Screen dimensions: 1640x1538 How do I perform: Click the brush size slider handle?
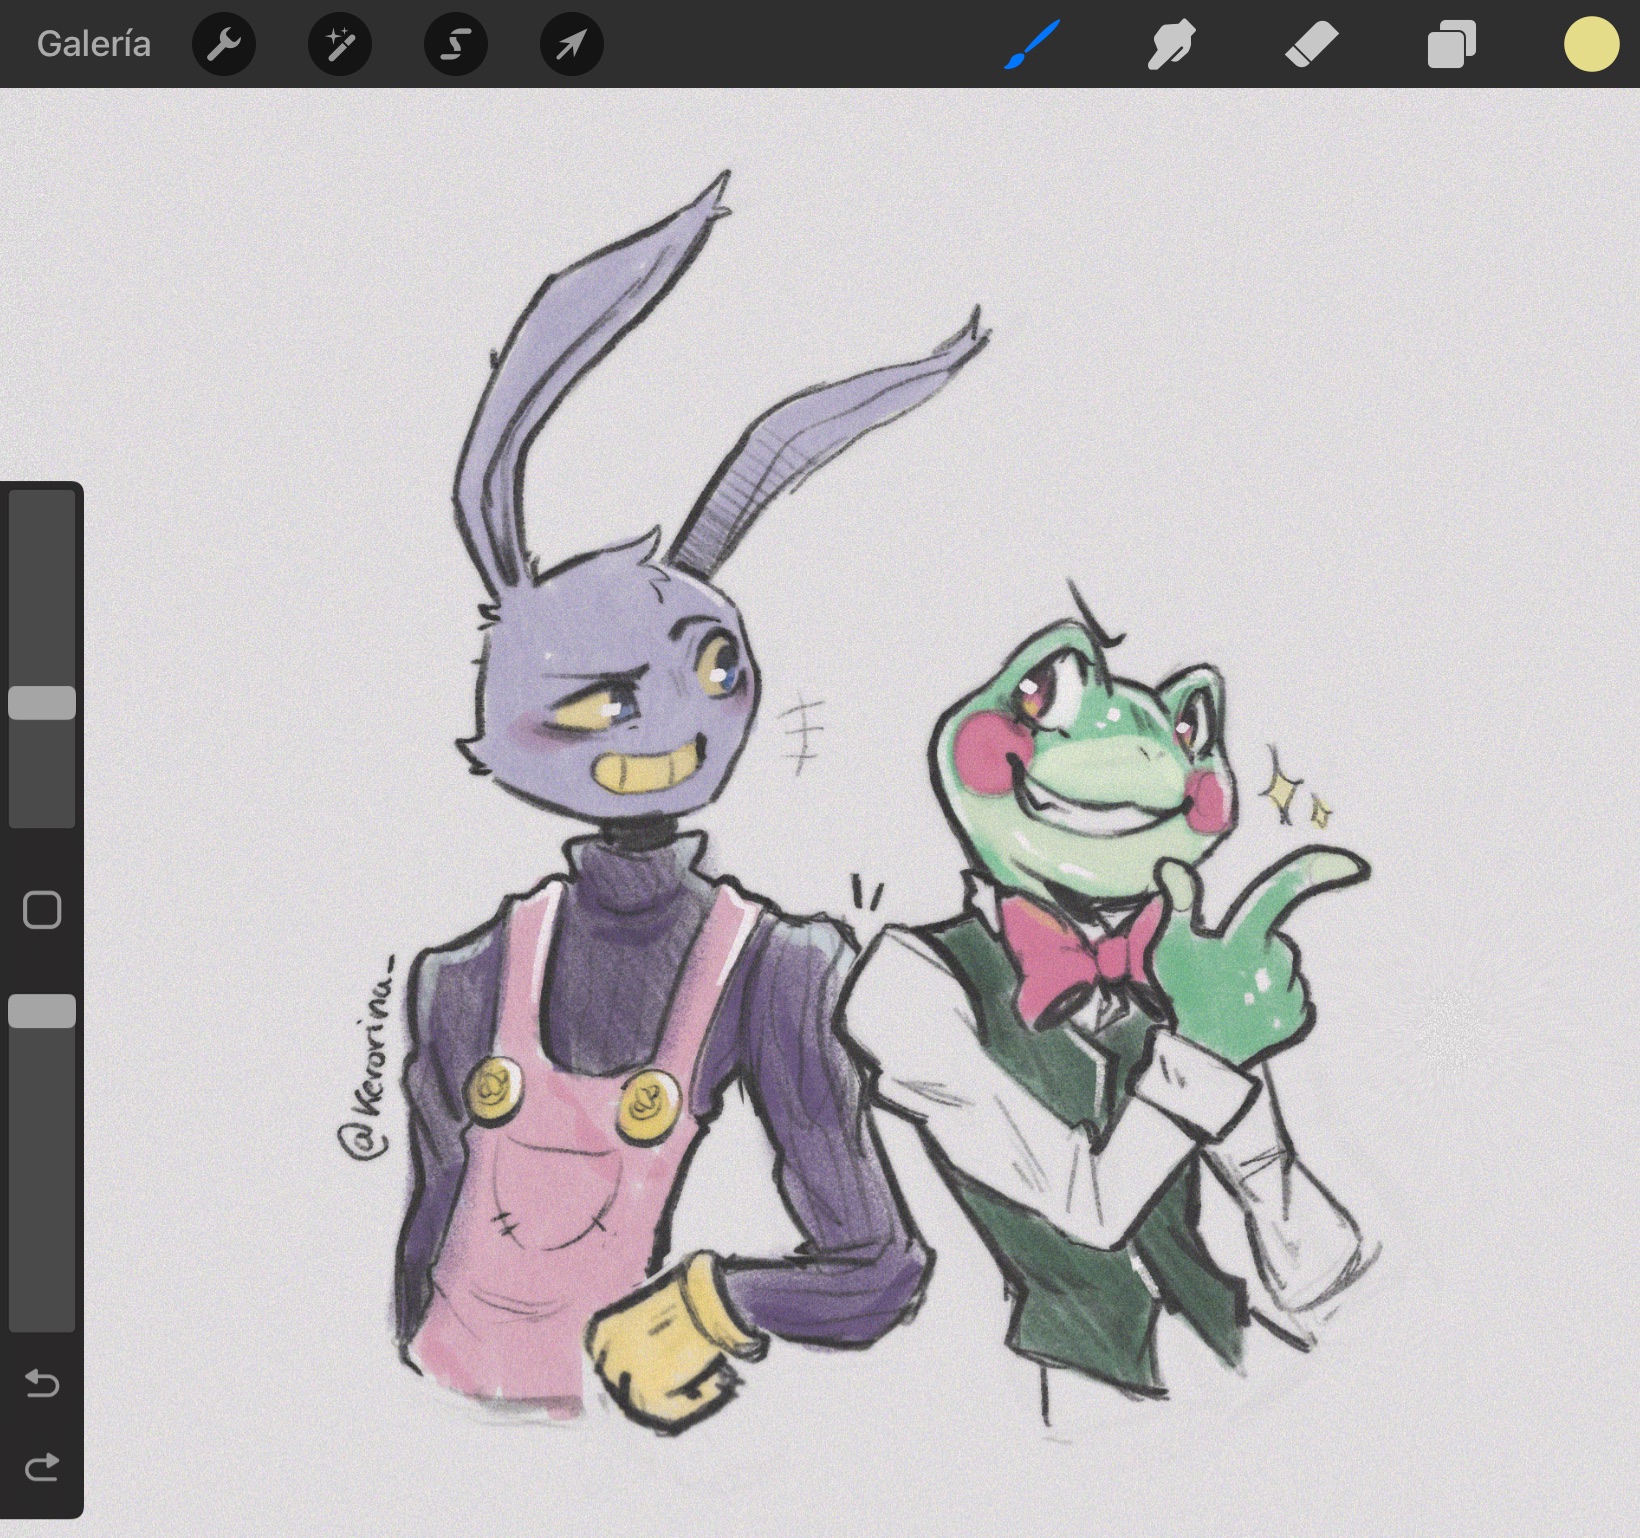coord(42,702)
